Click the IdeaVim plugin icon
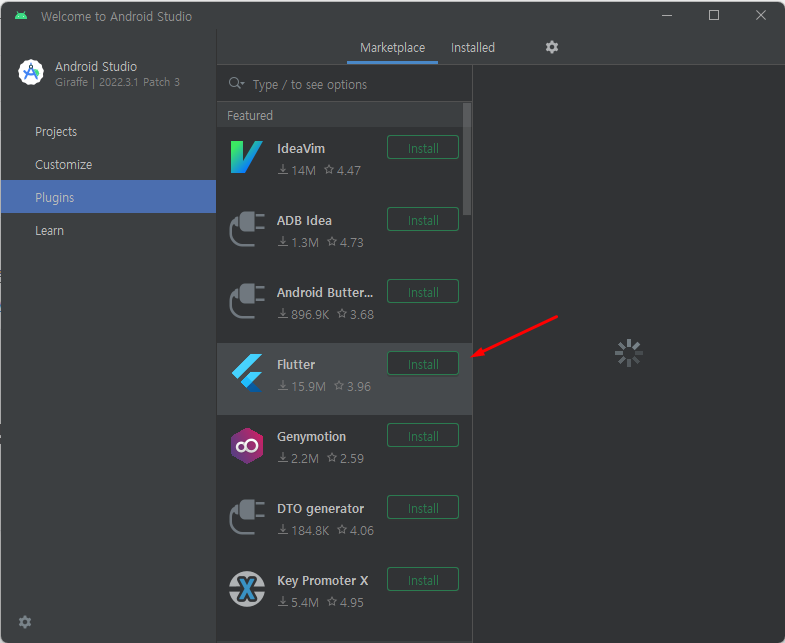This screenshot has width=785, height=643. 246,157
